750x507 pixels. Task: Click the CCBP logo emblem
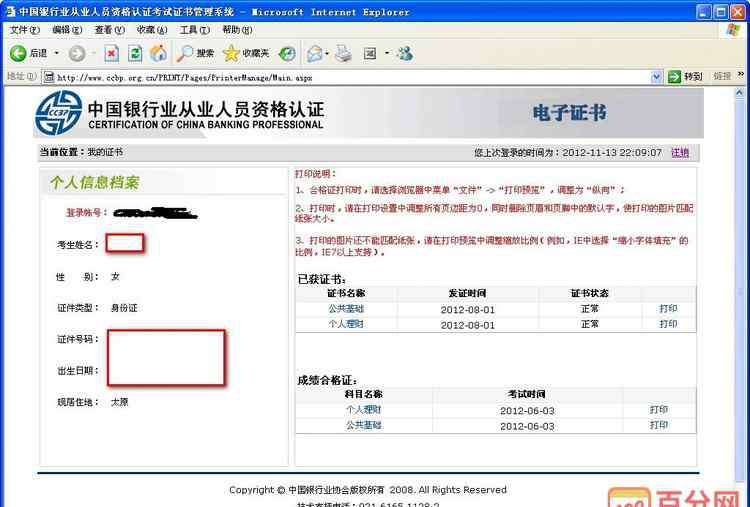(x=58, y=113)
